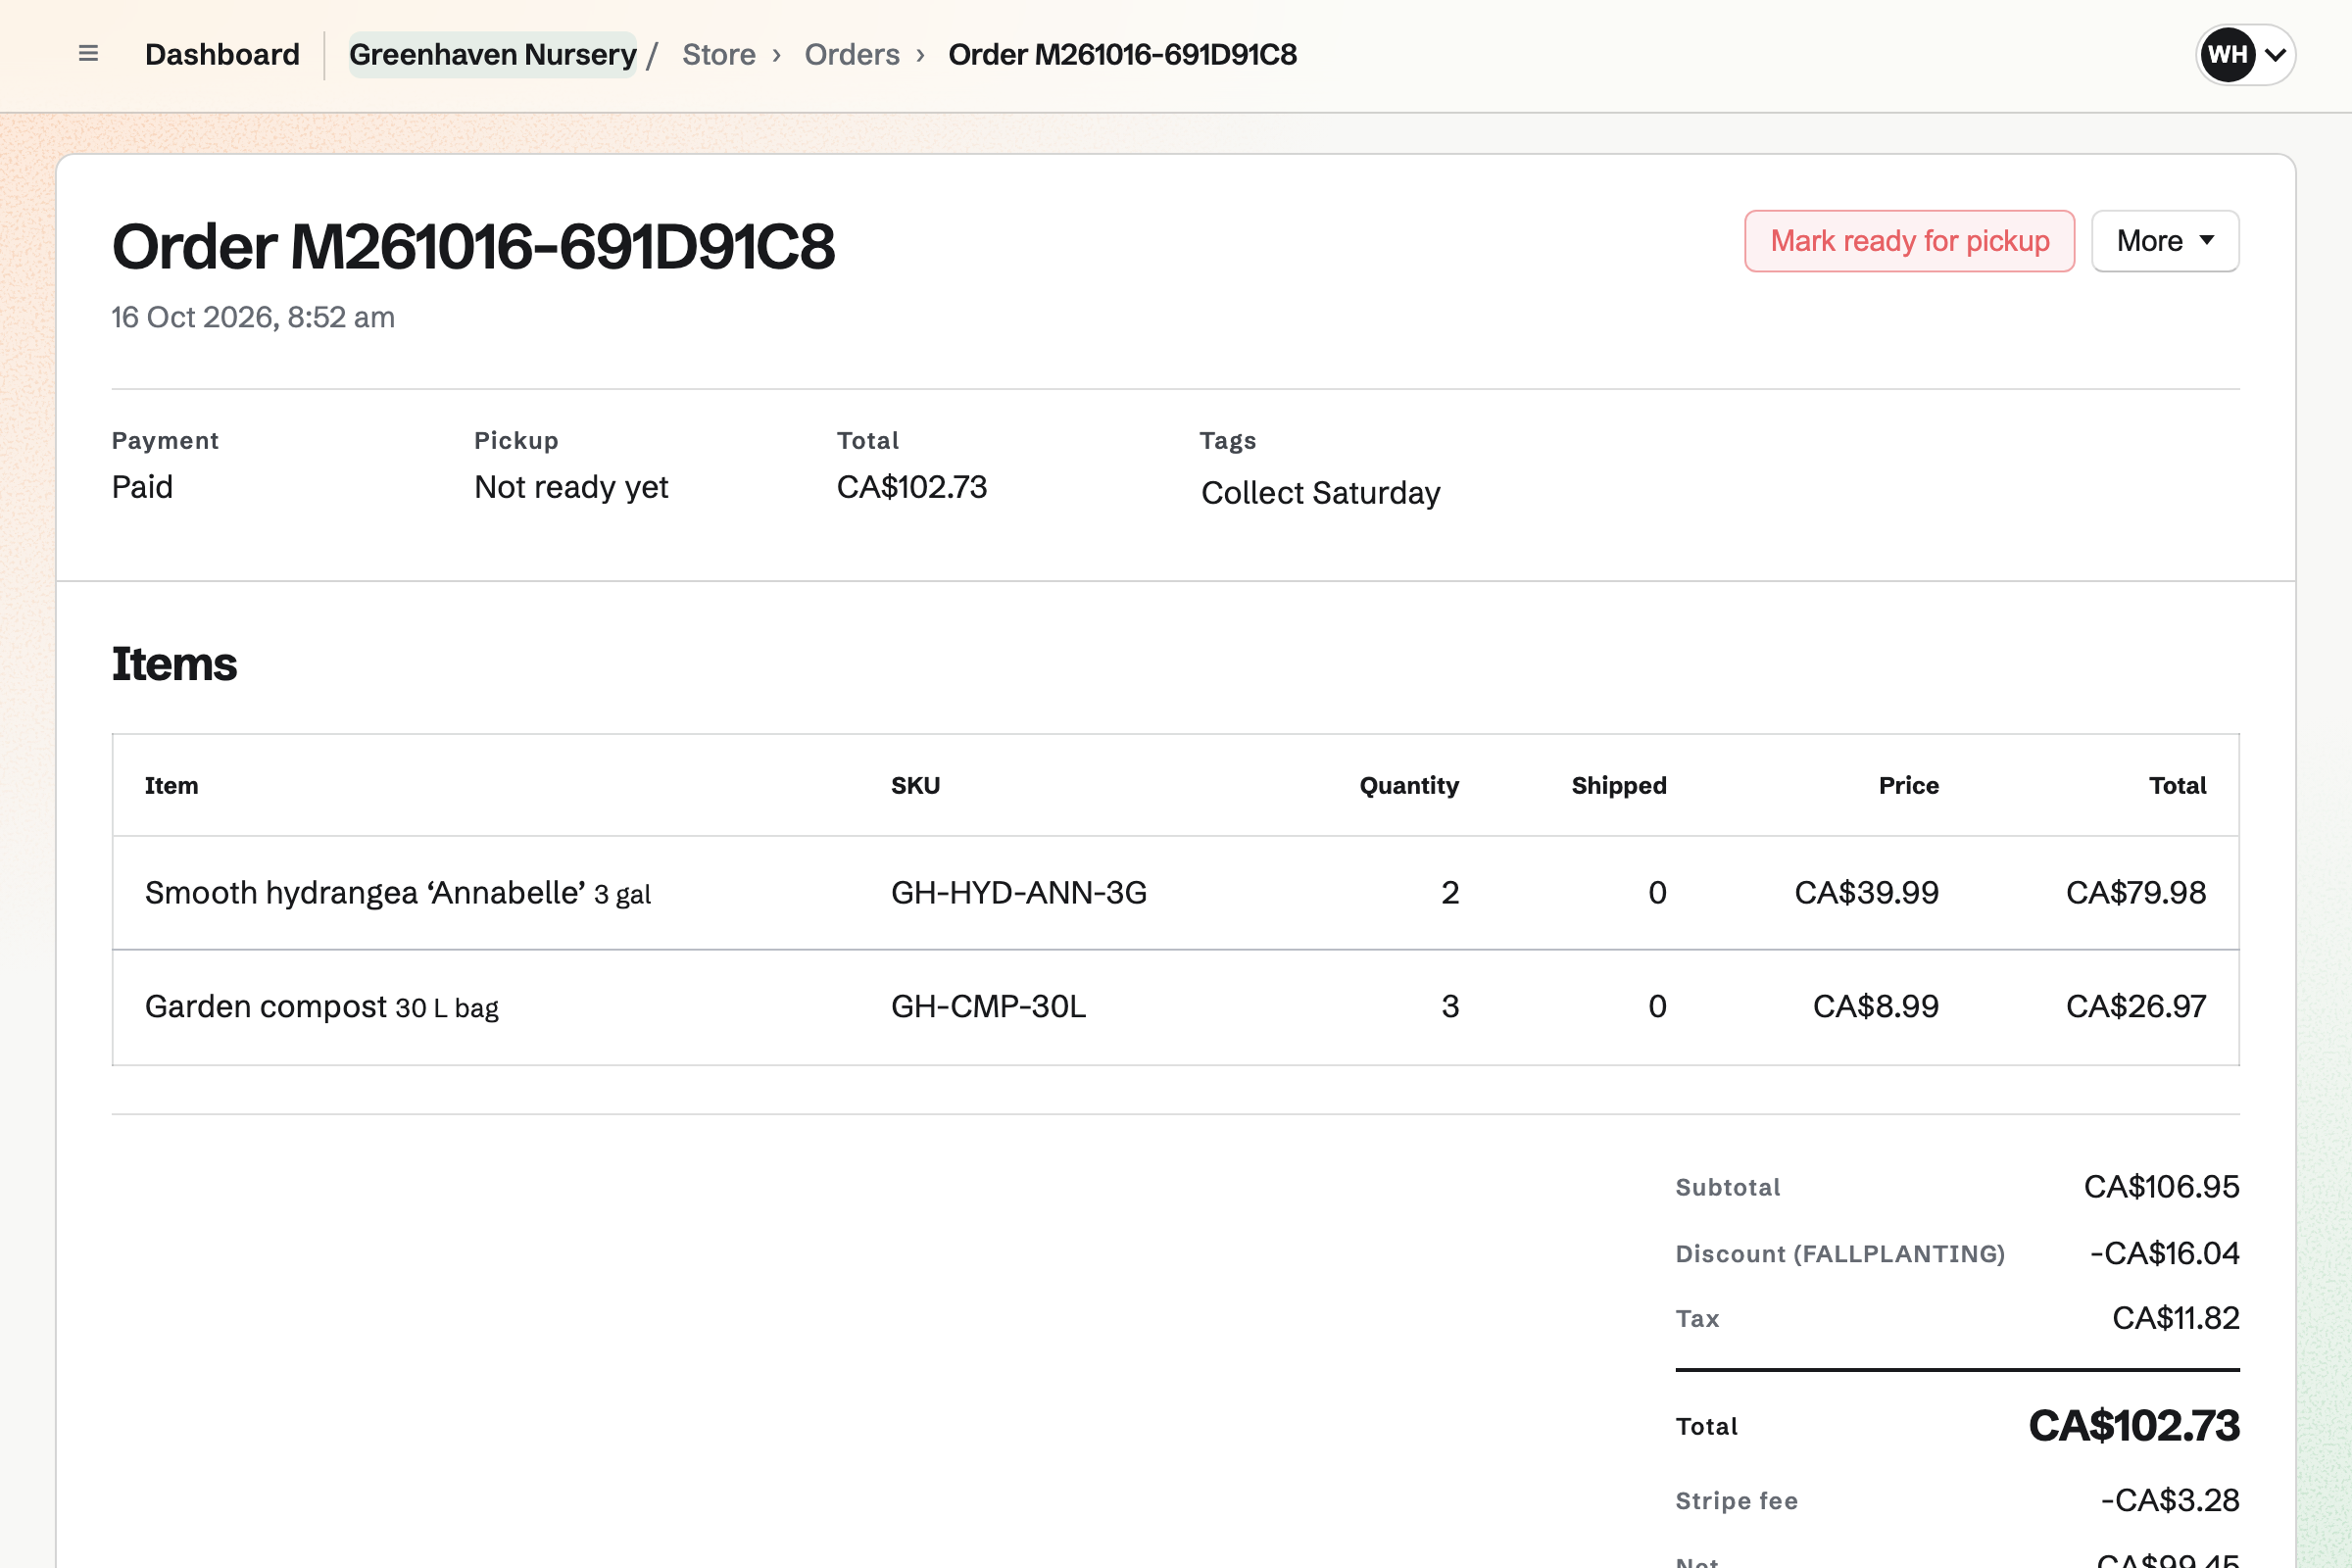Click the CA$79.98 hydrangea line total
The height and width of the screenshot is (1568, 2352).
2135,892
